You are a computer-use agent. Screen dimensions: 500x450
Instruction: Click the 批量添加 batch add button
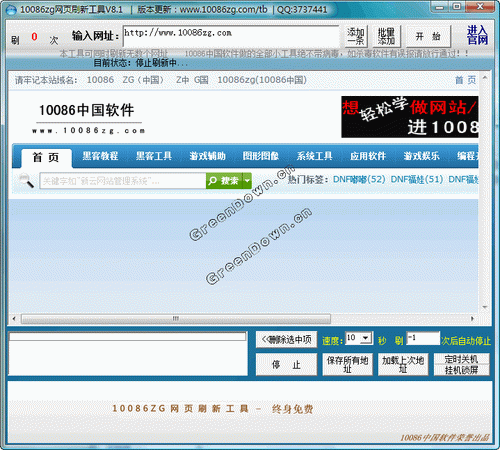[x=386, y=36]
